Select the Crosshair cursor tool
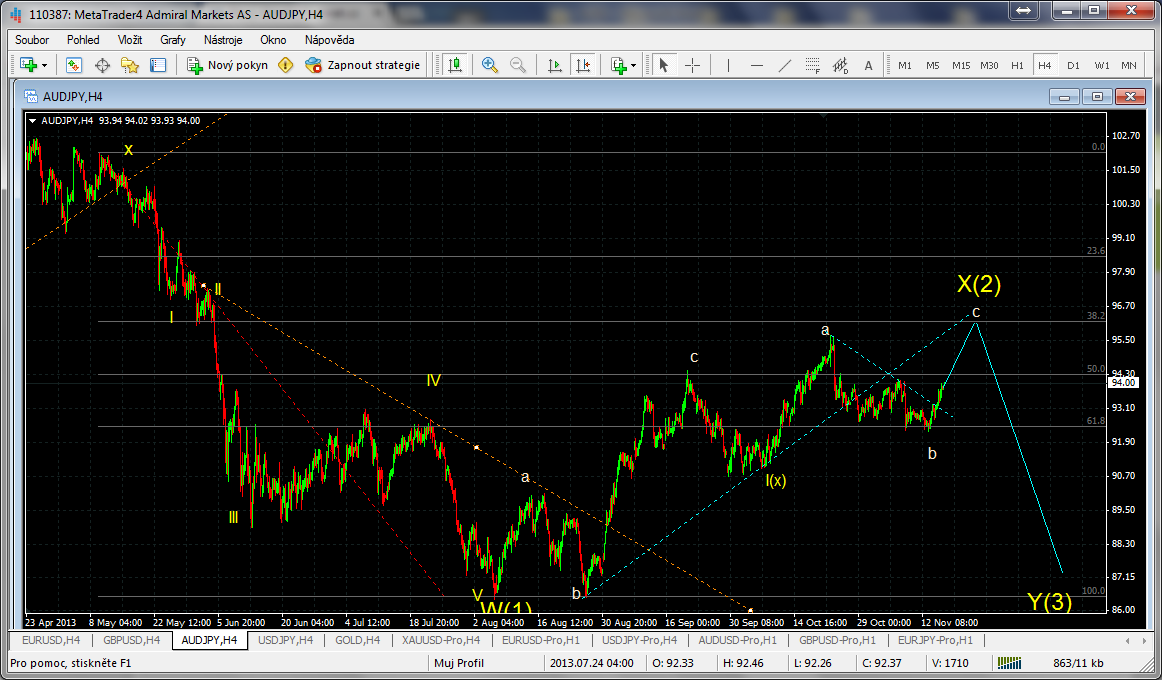 click(x=692, y=65)
